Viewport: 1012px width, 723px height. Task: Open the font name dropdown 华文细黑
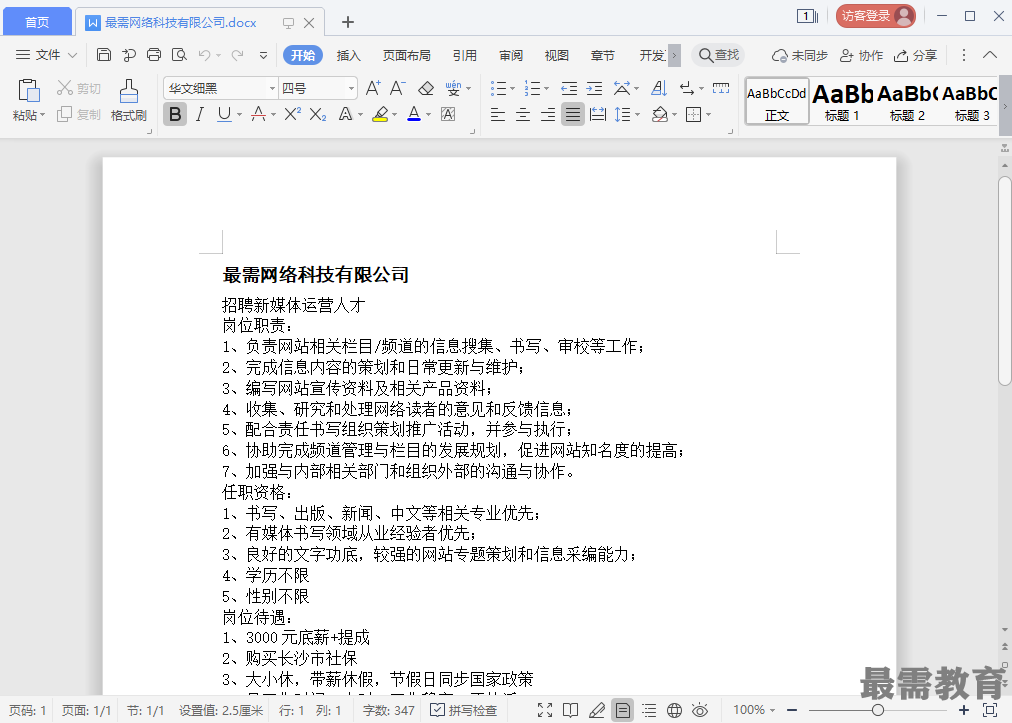pyautogui.click(x=272, y=88)
